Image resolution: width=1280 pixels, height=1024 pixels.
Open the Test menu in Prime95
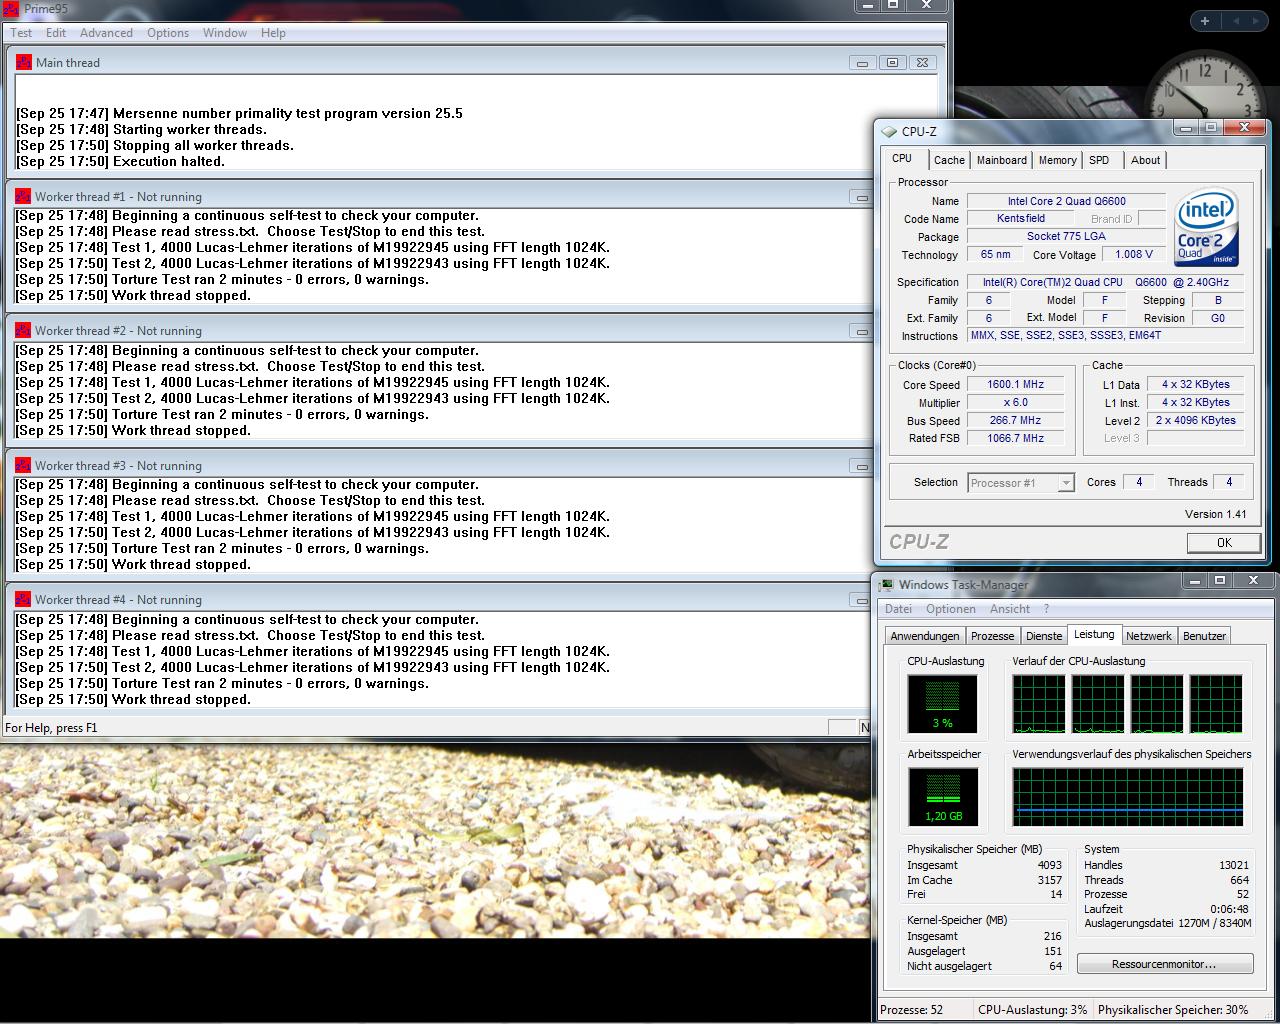click(x=21, y=33)
